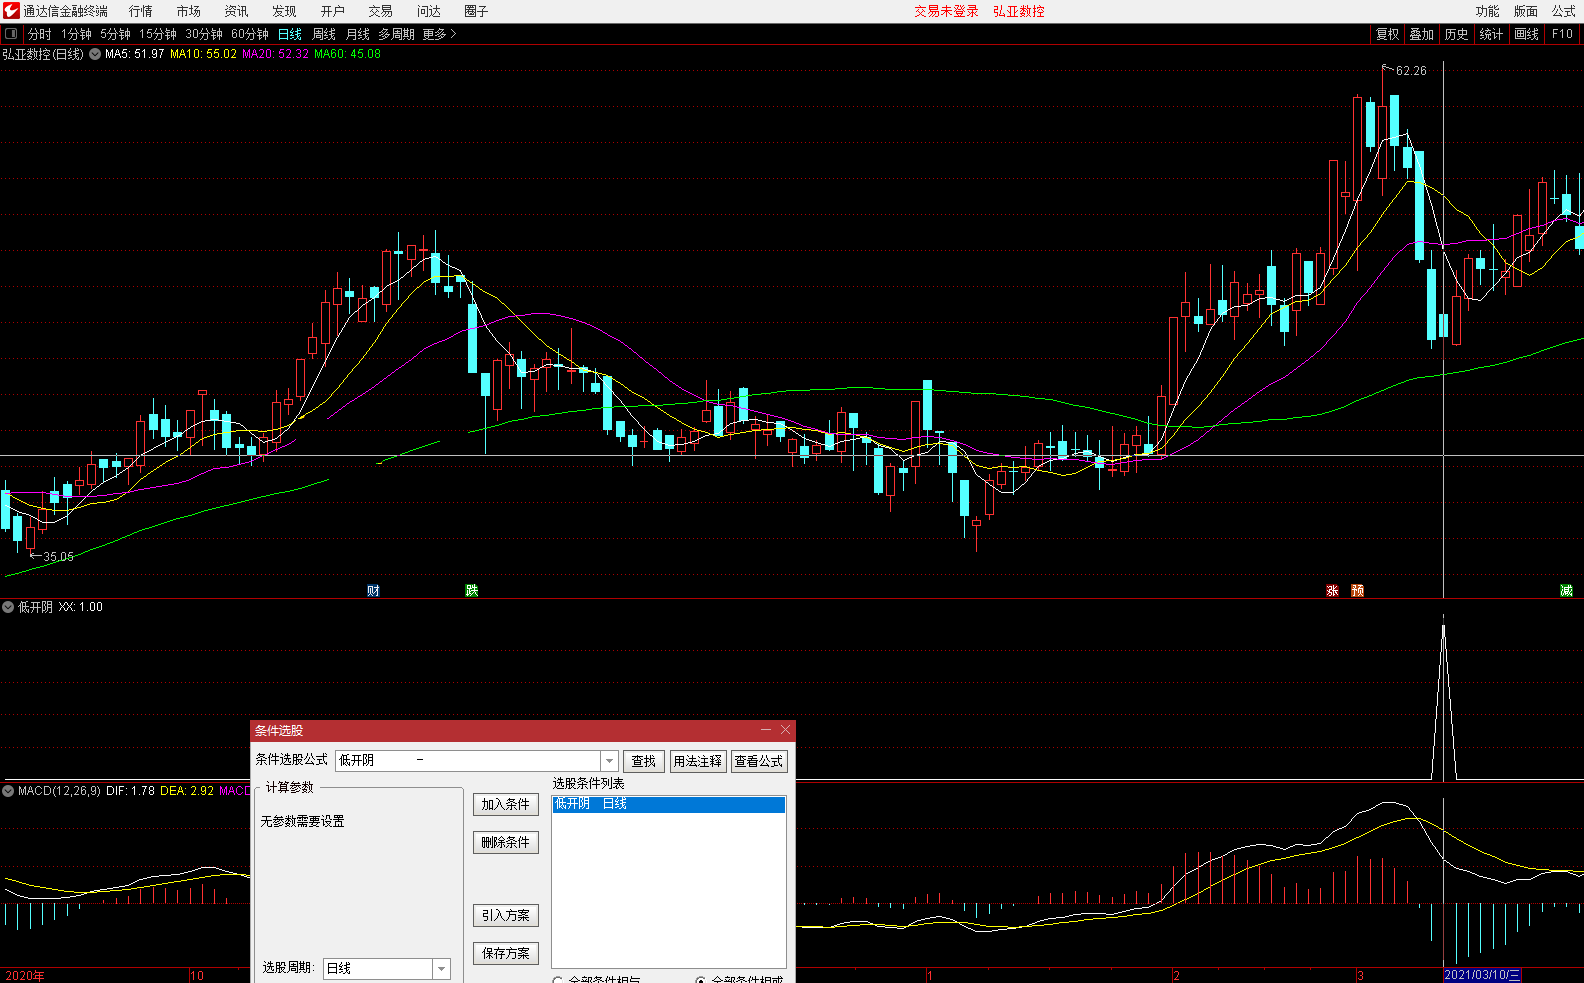Image resolution: width=1584 pixels, height=983 pixels.
Task: Select the 全部条件相与 radio button
Action: point(558,980)
